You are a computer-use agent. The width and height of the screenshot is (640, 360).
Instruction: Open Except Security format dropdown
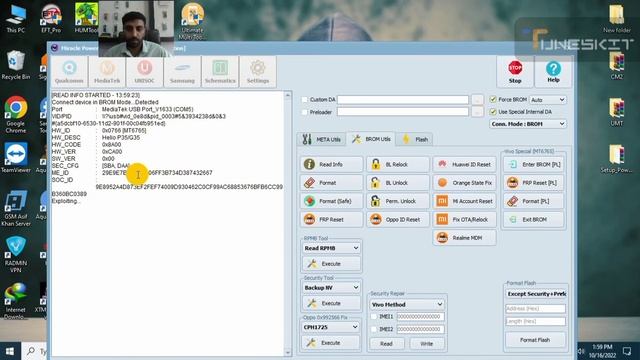536,294
